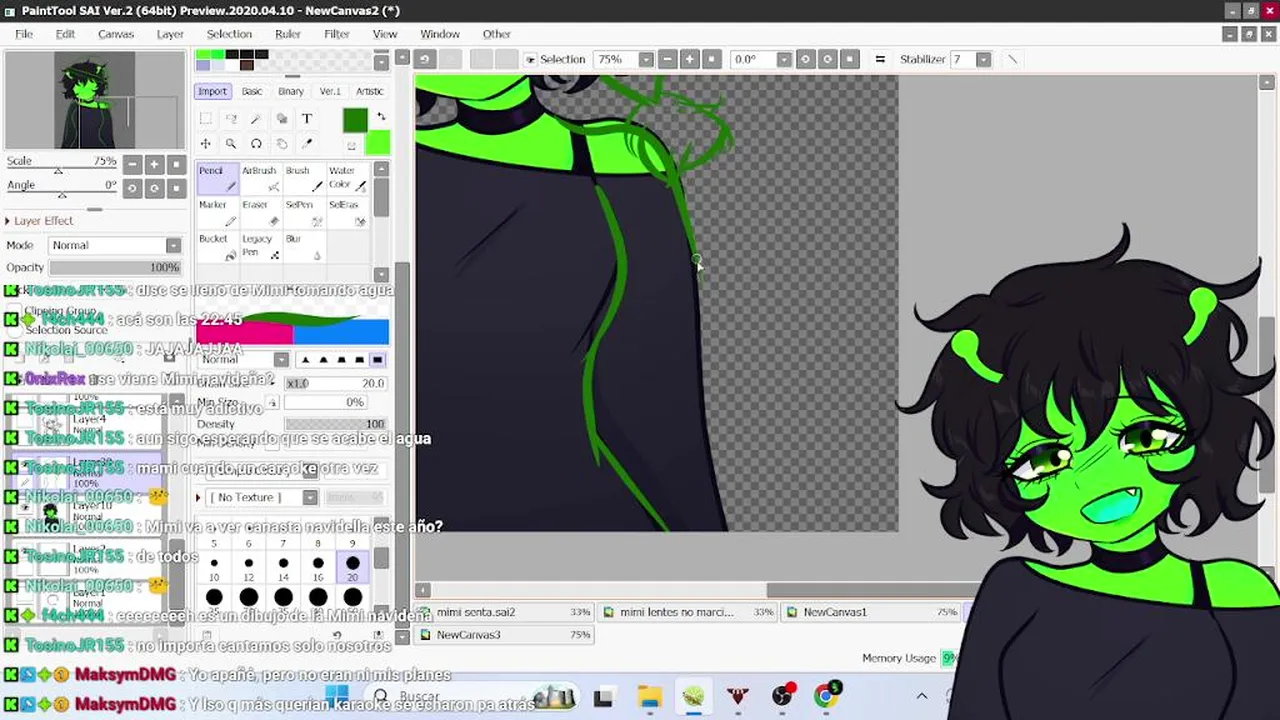Select the flat brush tip shape
This screenshot has height=720, width=1280.
[x=377, y=360]
